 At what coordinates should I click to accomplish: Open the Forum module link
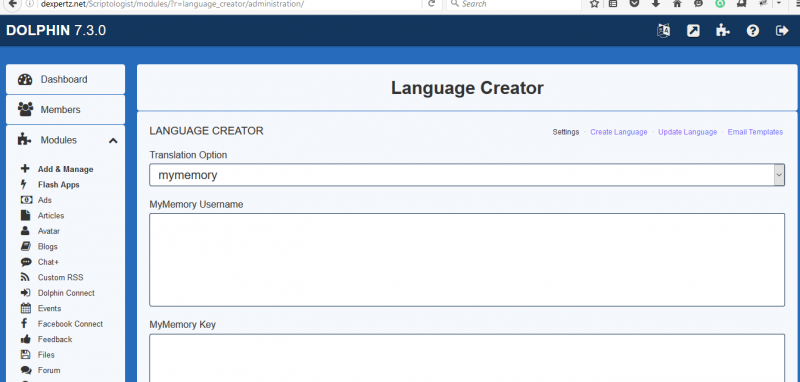click(x=48, y=370)
